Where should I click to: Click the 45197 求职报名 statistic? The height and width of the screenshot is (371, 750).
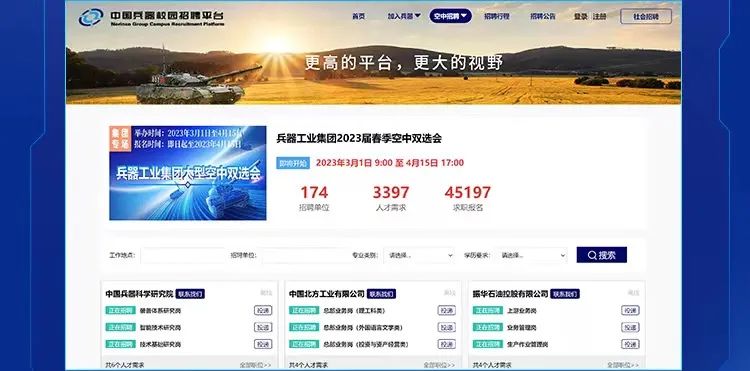click(x=467, y=198)
